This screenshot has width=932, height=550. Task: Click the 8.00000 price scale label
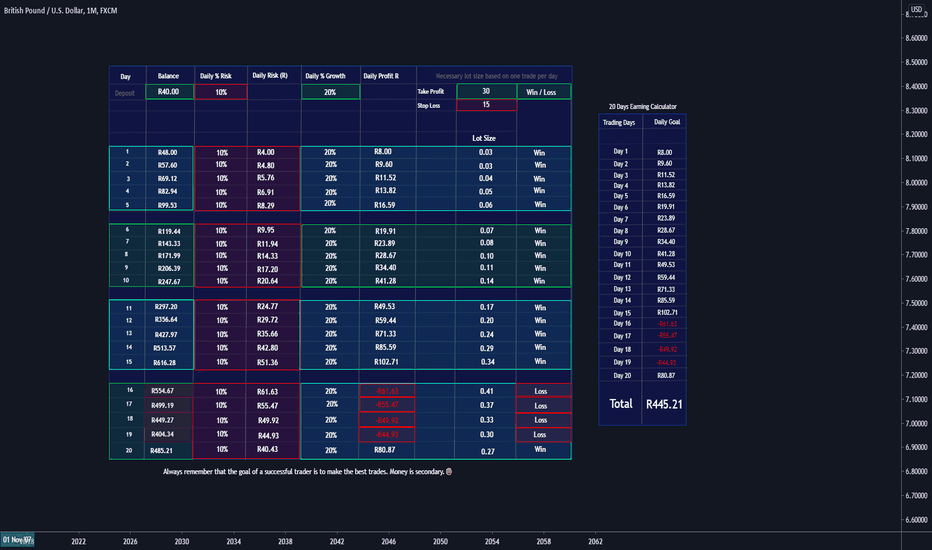(915, 183)
